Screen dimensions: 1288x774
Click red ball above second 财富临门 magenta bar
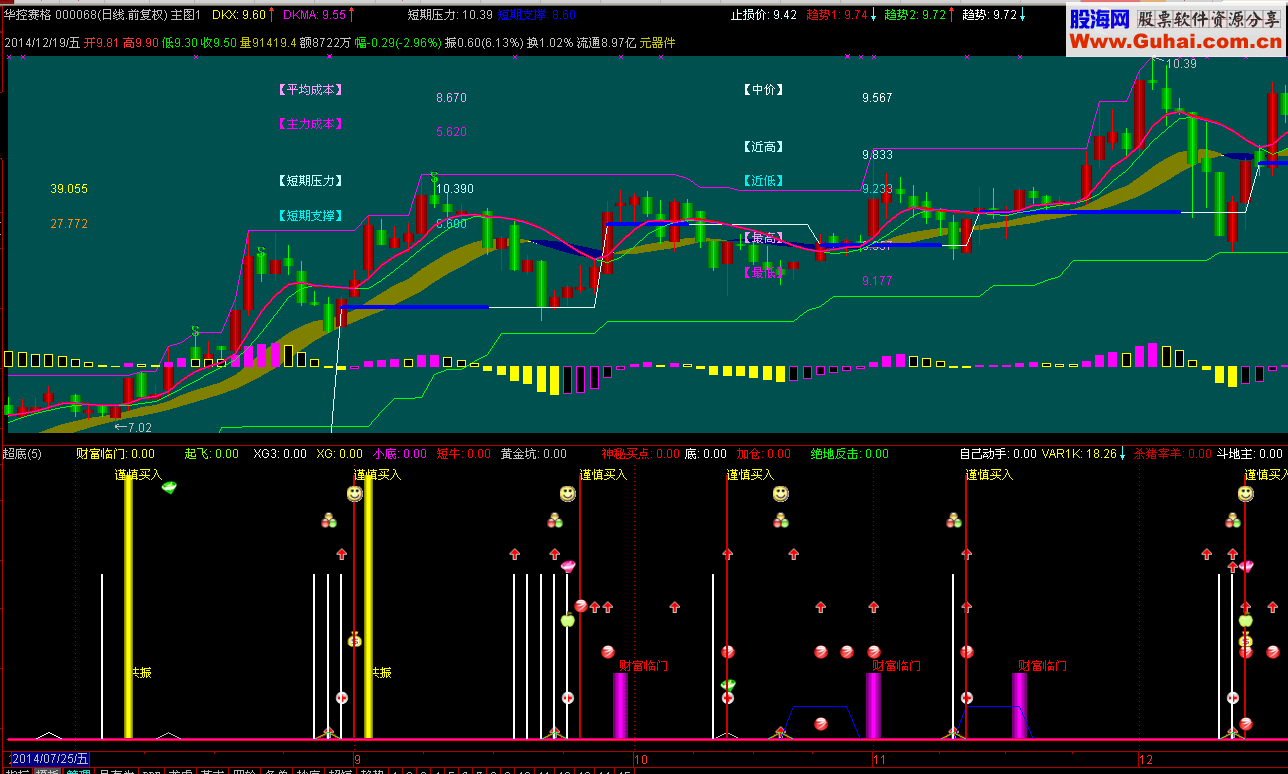coord(874,652)
